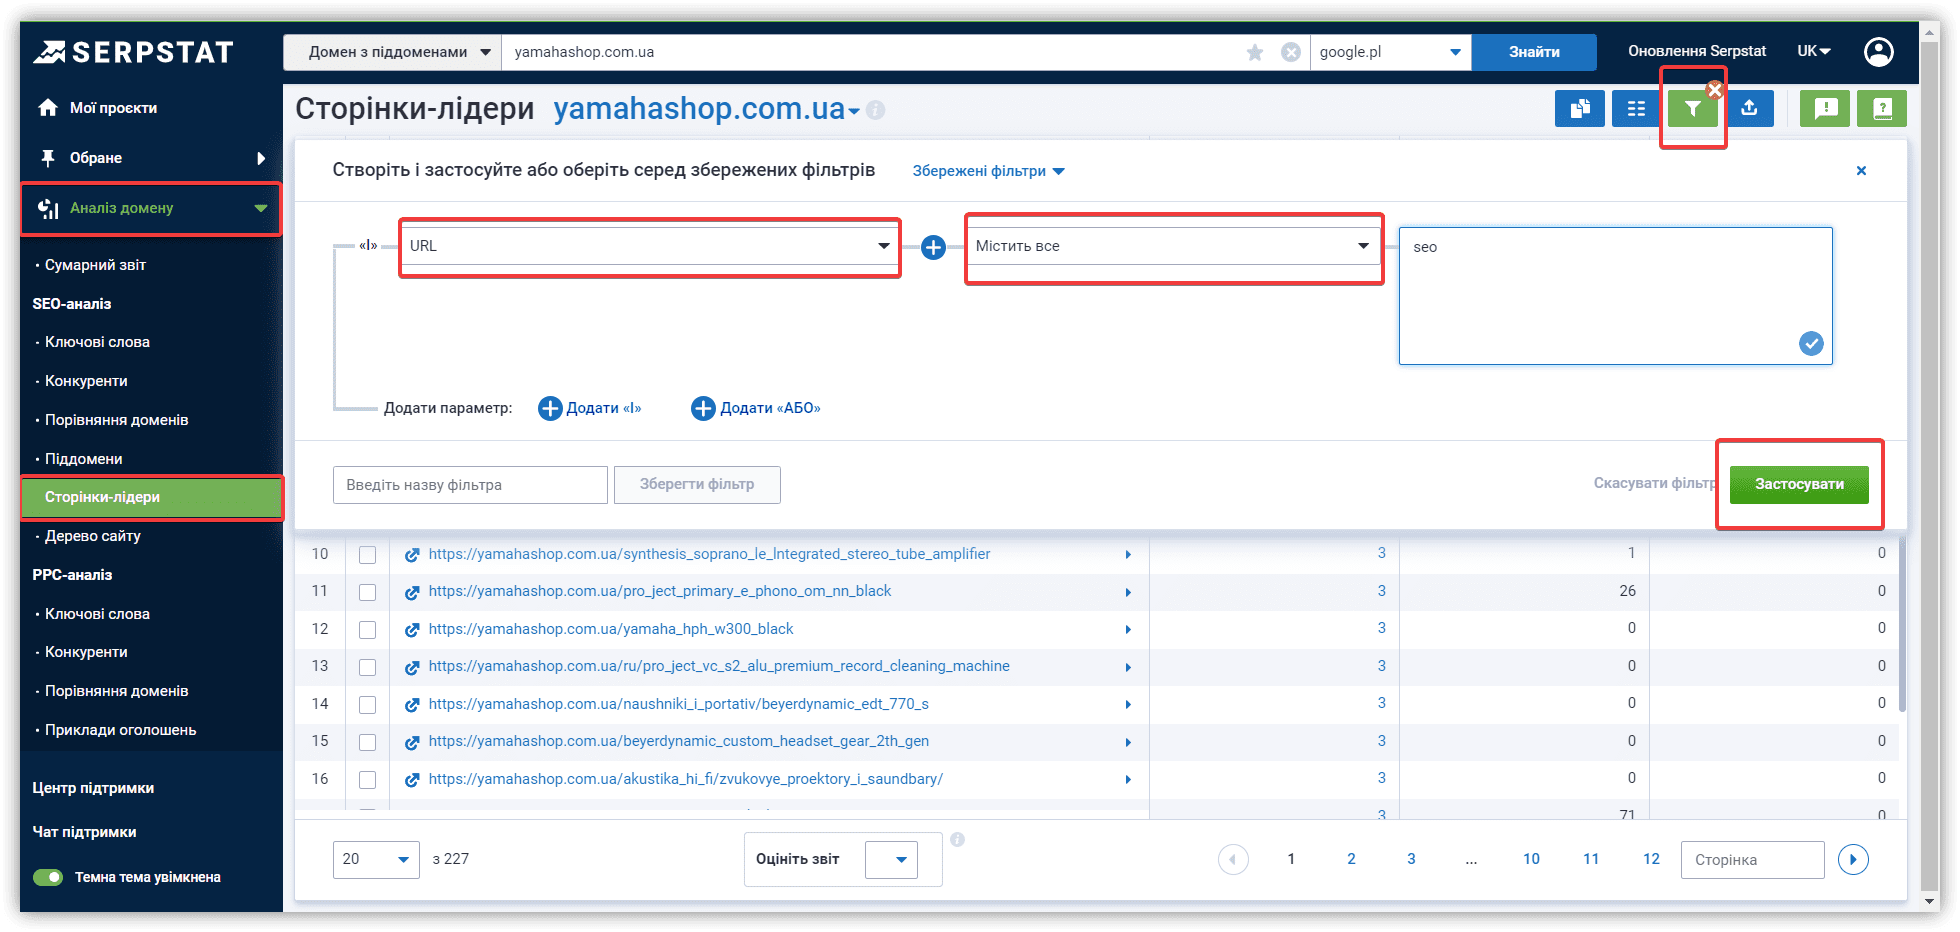Open synthesis_soprano URL external link icon
1960x932 pixels.
(x=412, y=555)
